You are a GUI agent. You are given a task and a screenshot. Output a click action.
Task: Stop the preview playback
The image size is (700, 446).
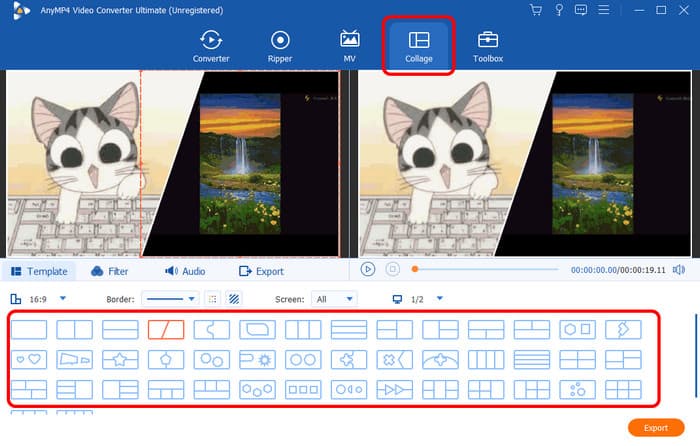[x=392, y=269]
